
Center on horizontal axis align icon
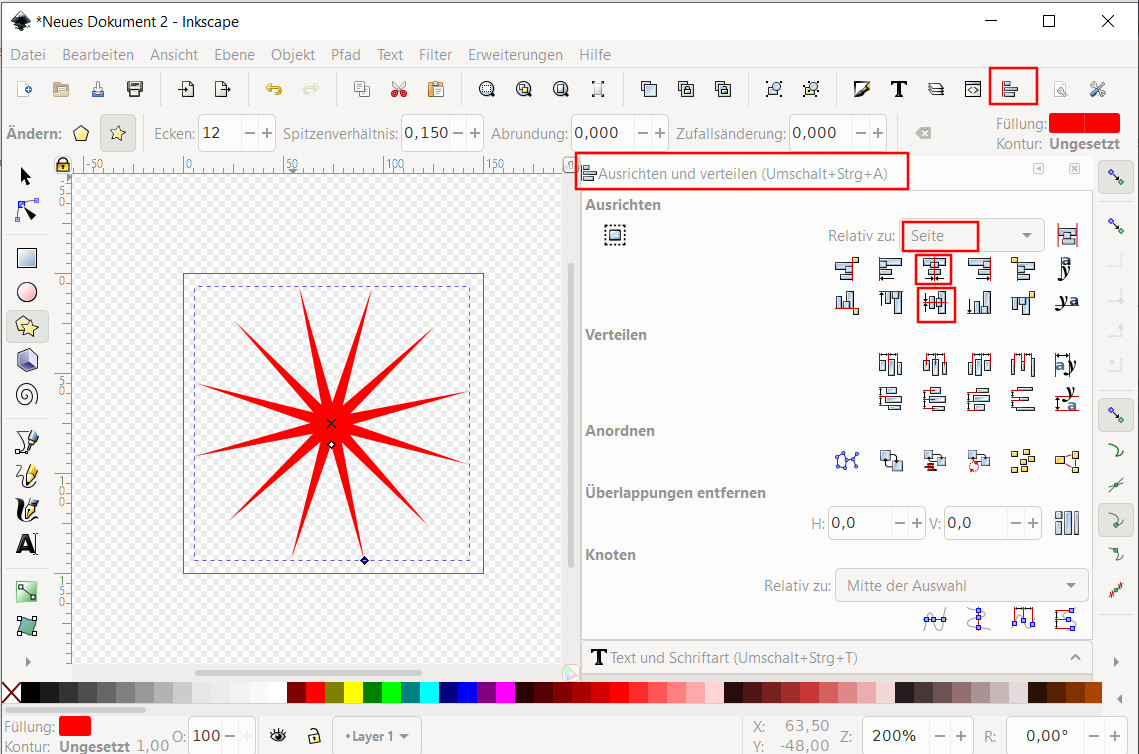coord(935,302)
